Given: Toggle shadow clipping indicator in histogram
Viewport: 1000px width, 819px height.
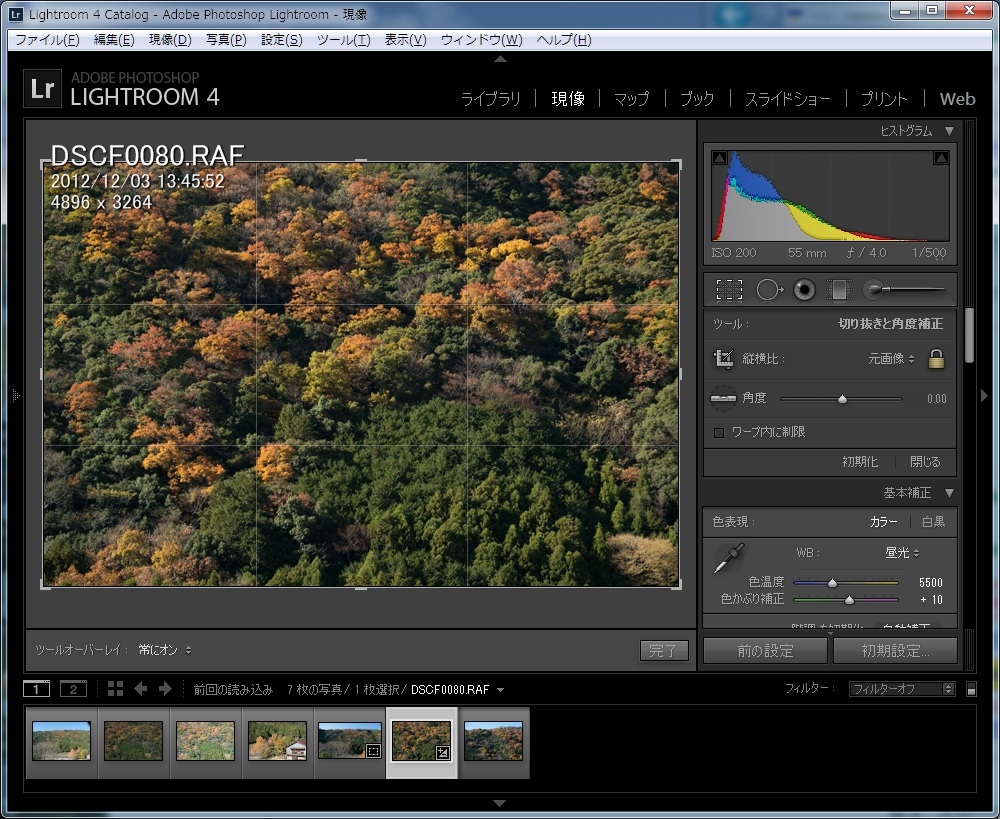Looking at the screenshot, I should [720, 158].
